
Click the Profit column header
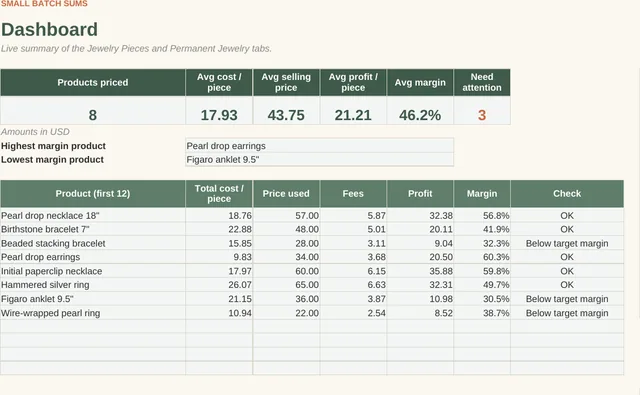[420, 193]
